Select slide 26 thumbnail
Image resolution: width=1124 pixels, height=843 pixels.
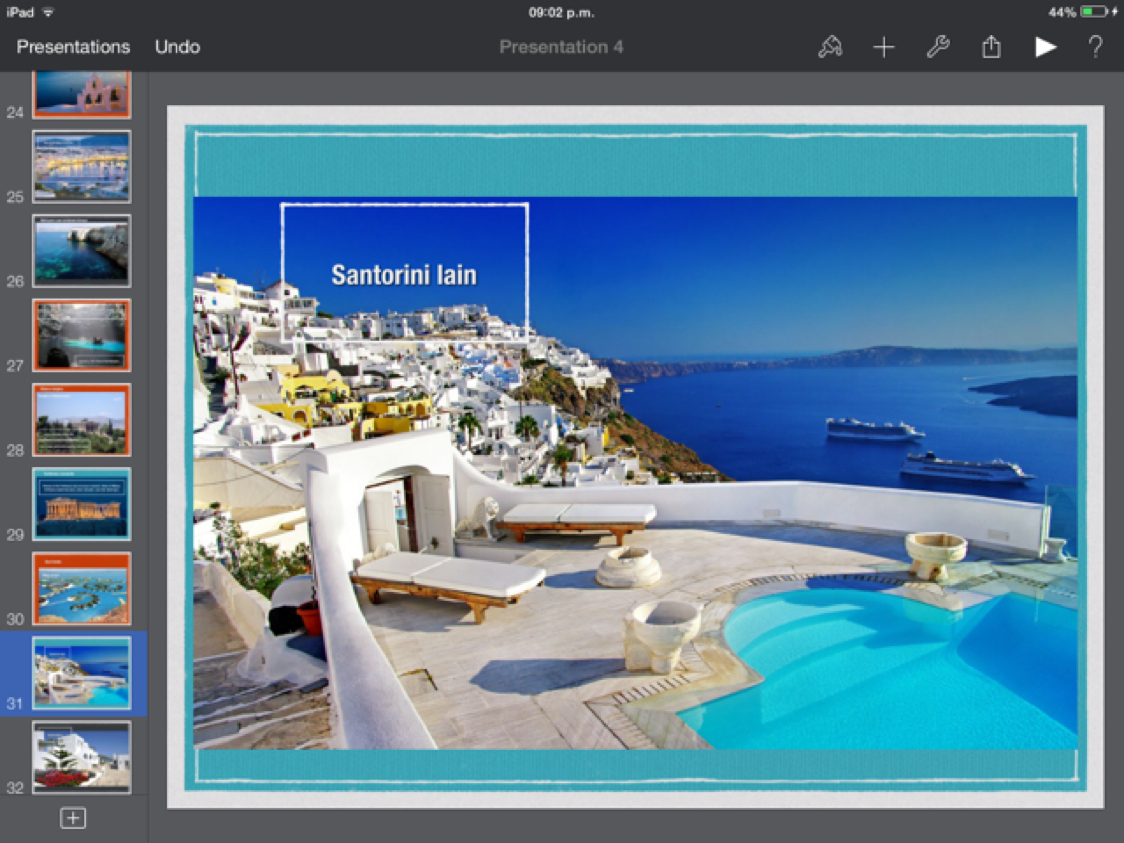[81, 251]
